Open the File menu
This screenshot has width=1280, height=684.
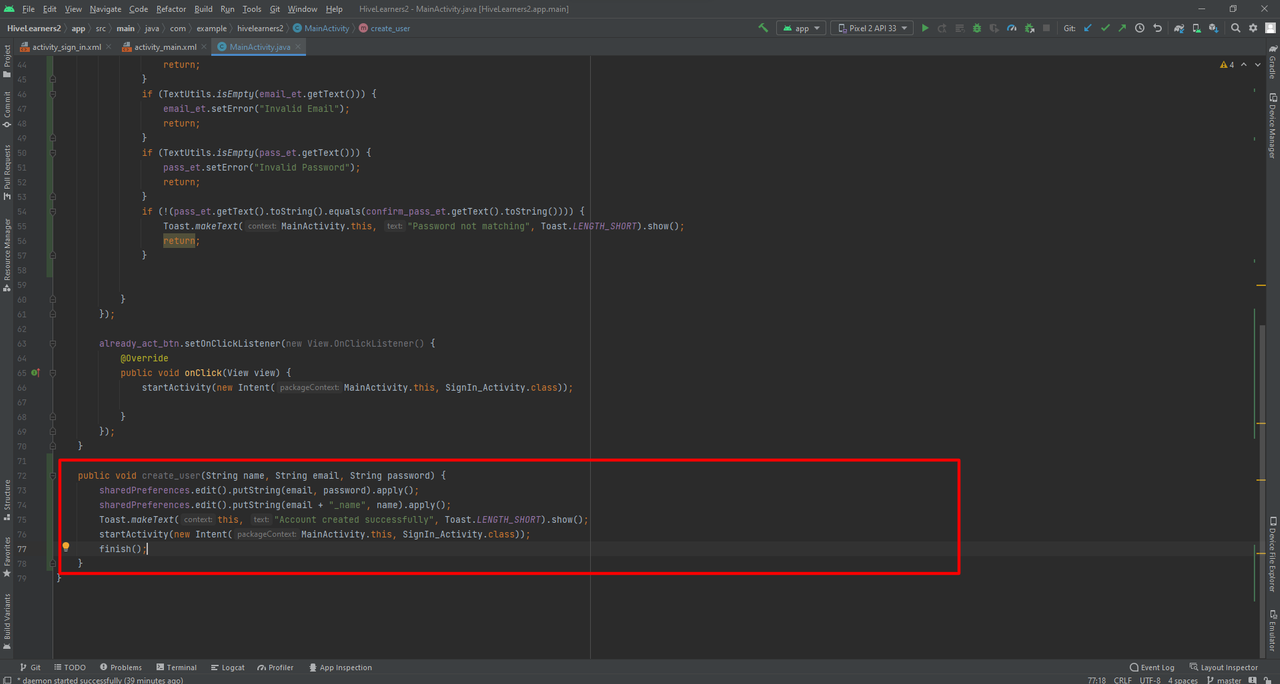28,9
